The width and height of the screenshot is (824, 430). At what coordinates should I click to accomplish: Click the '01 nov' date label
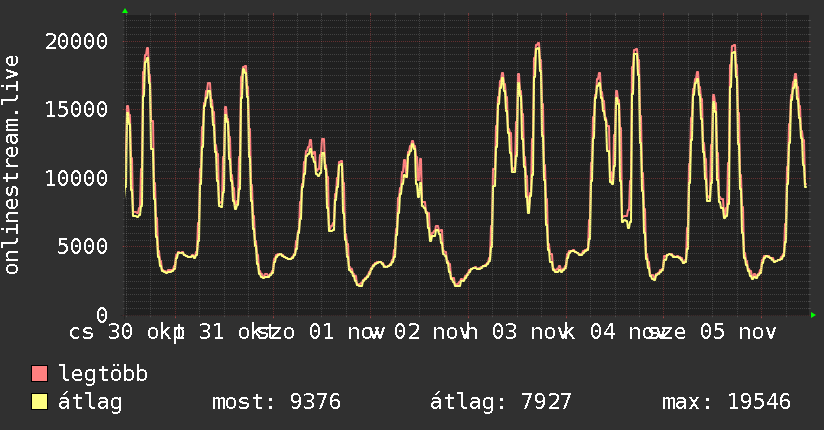pyautogui.click(x=346, y=332)
